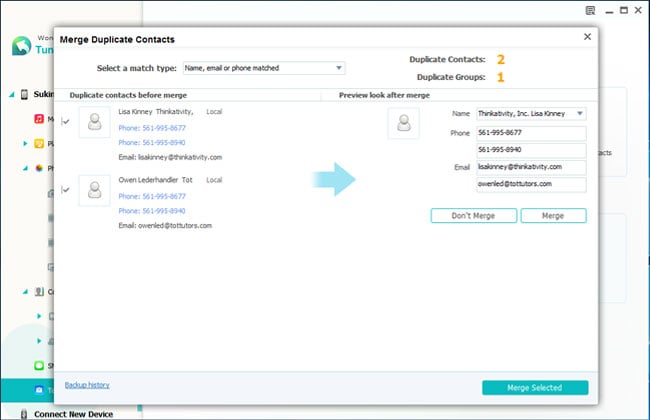
Task: Edit the owenled@tottutors.com email field
Action: pyautogui.click(x=531, y=184)
